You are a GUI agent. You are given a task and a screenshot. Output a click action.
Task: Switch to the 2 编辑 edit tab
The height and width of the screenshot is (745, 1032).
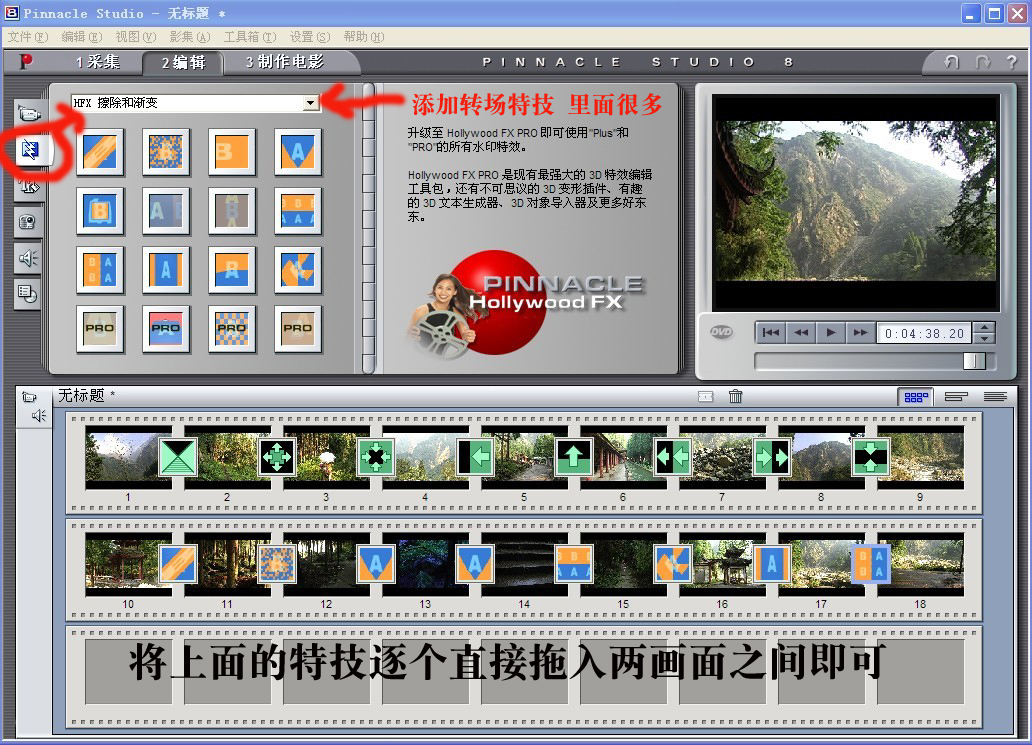(x=184, y=63)
